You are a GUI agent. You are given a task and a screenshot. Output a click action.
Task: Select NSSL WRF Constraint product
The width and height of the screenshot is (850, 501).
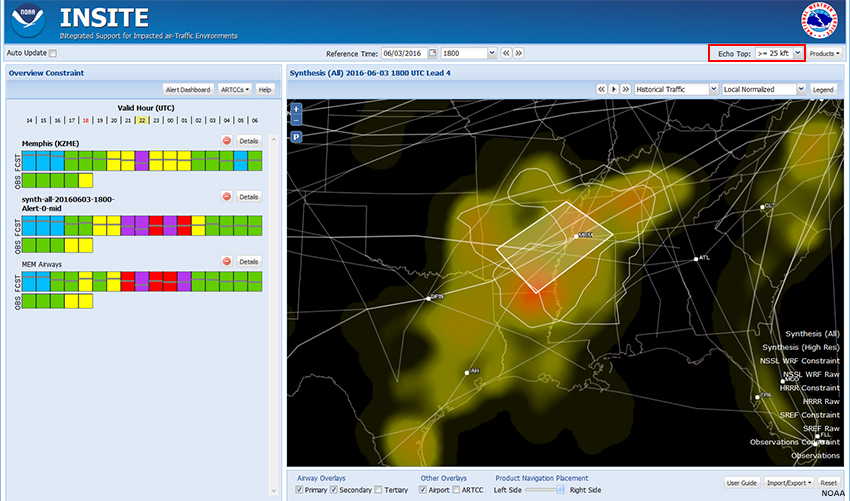800,361
